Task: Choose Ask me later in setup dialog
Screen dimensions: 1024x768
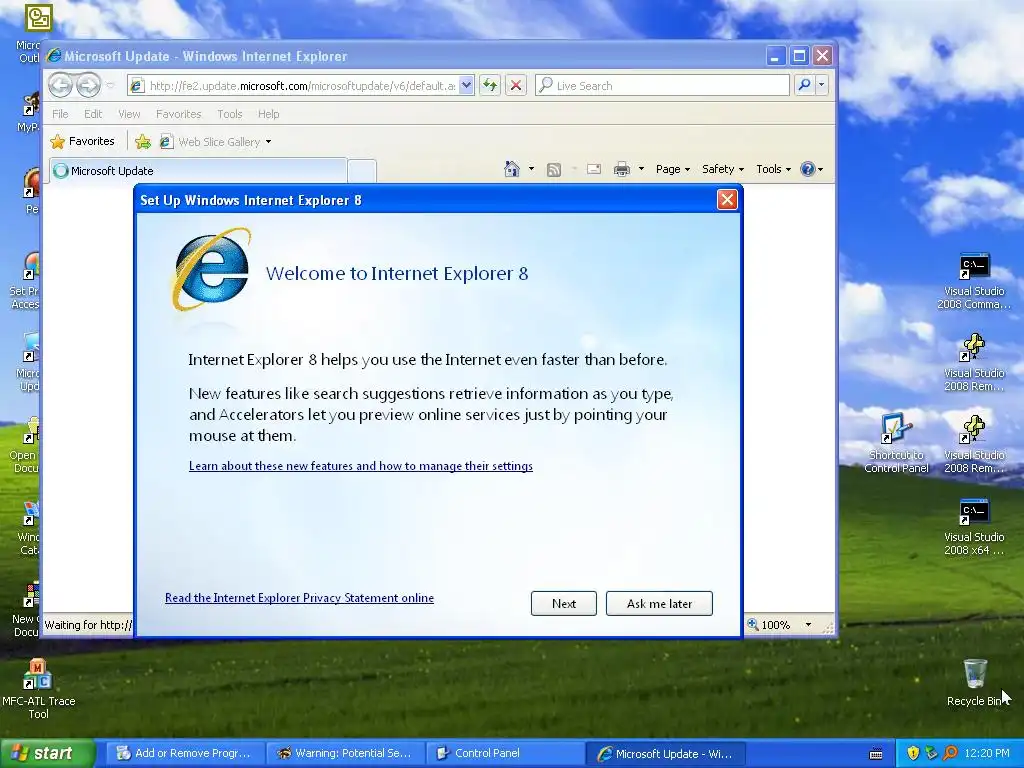Action: click(659, 603)
